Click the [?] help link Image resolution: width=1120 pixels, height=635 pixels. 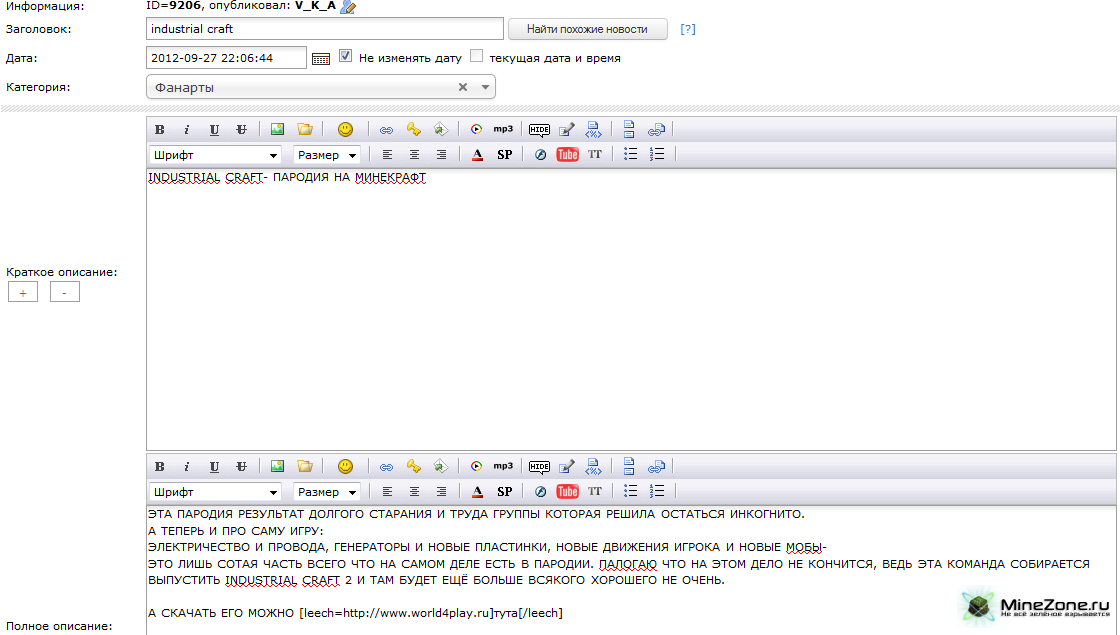coord(688,29)
